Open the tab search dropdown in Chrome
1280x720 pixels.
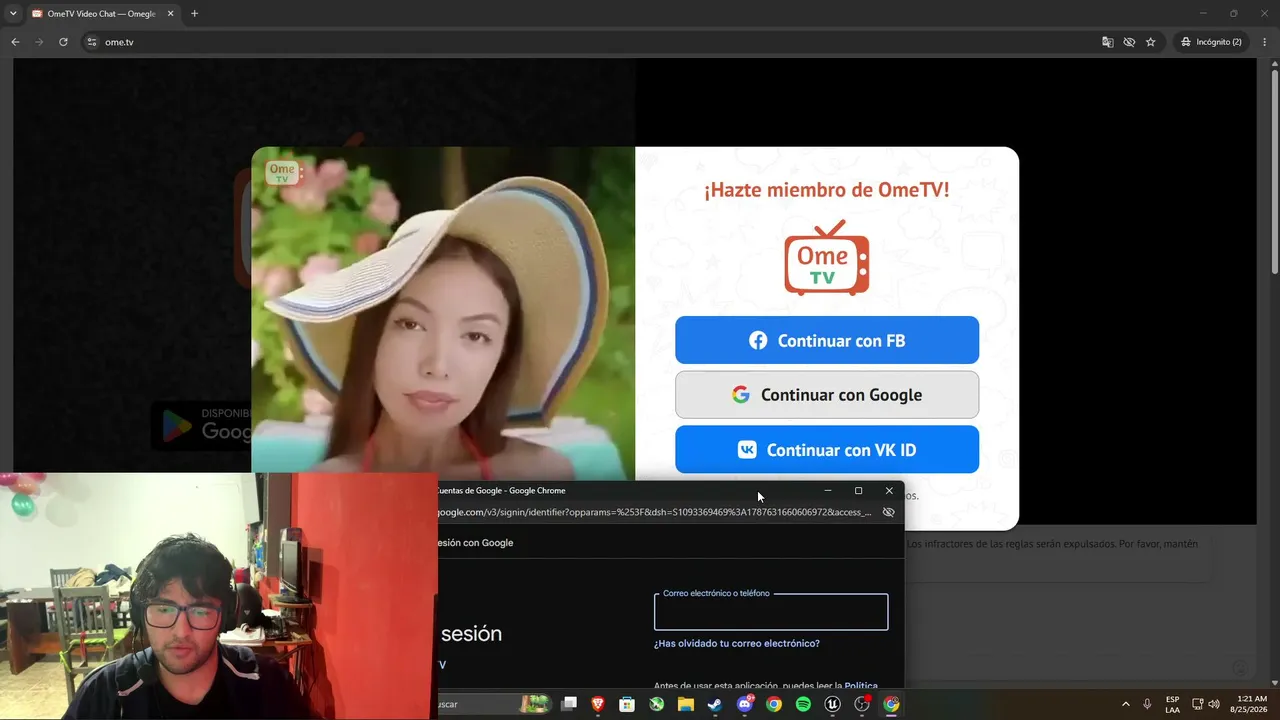pyautogui.click(x=13, y=14)
